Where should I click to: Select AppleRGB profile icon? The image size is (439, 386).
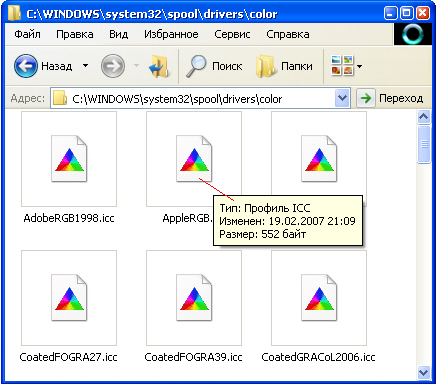click(194, 159)
